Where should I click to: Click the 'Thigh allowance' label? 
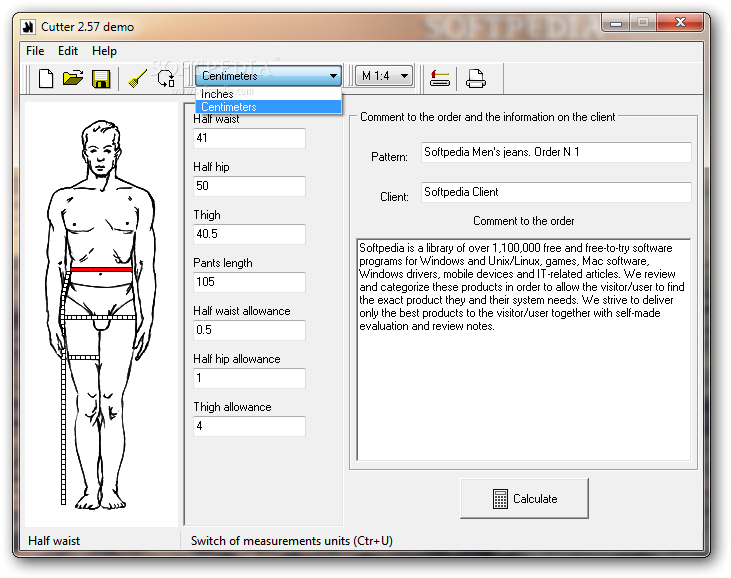pyautogui.click(x=232, y=407)
